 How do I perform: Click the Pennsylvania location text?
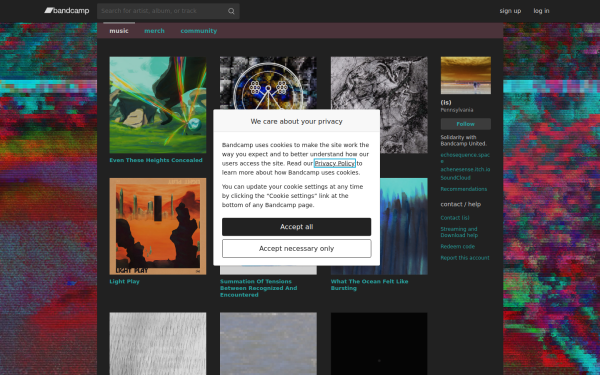click(x=457, y=110)
